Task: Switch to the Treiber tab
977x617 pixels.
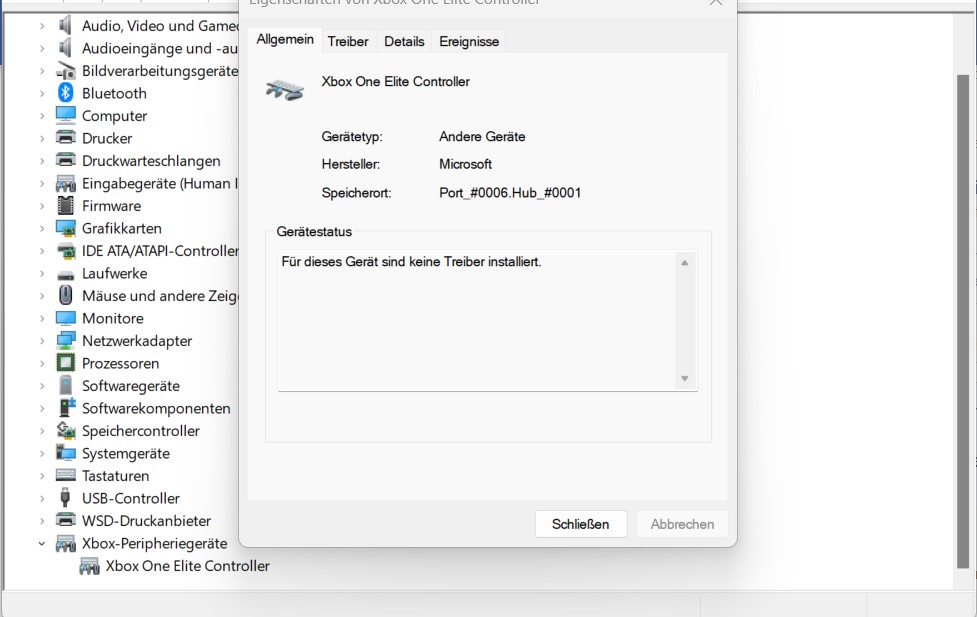Action: [x=348, y=42]
